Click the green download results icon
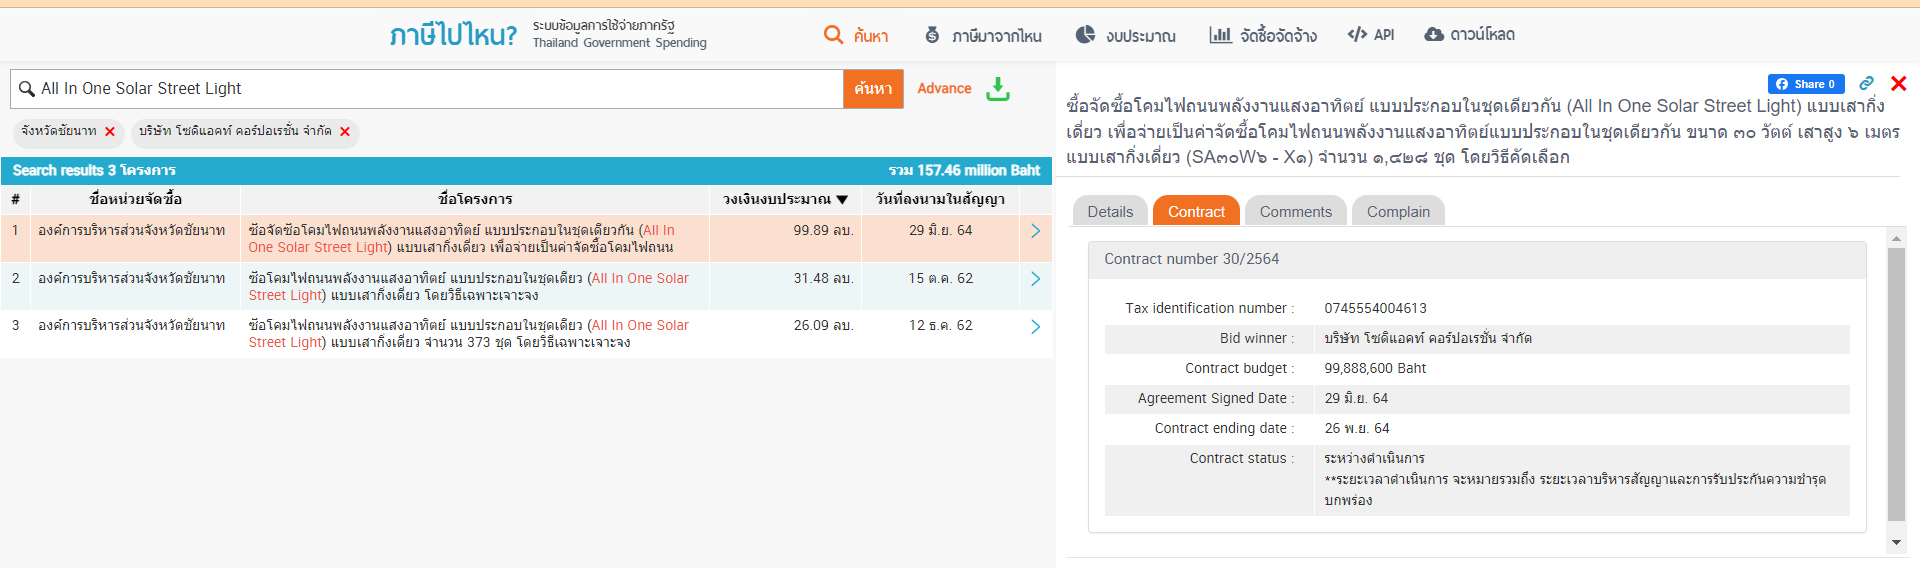1920x568 pixels. click(x=997, y=89)
